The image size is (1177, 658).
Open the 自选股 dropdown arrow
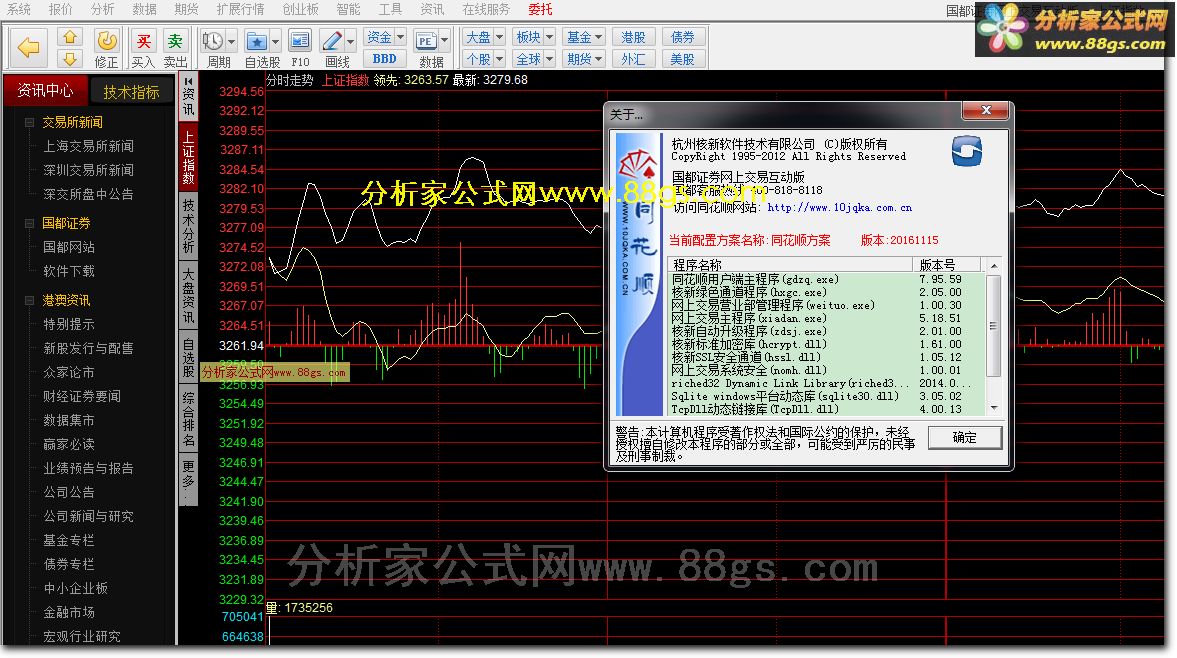pos(275,41)
